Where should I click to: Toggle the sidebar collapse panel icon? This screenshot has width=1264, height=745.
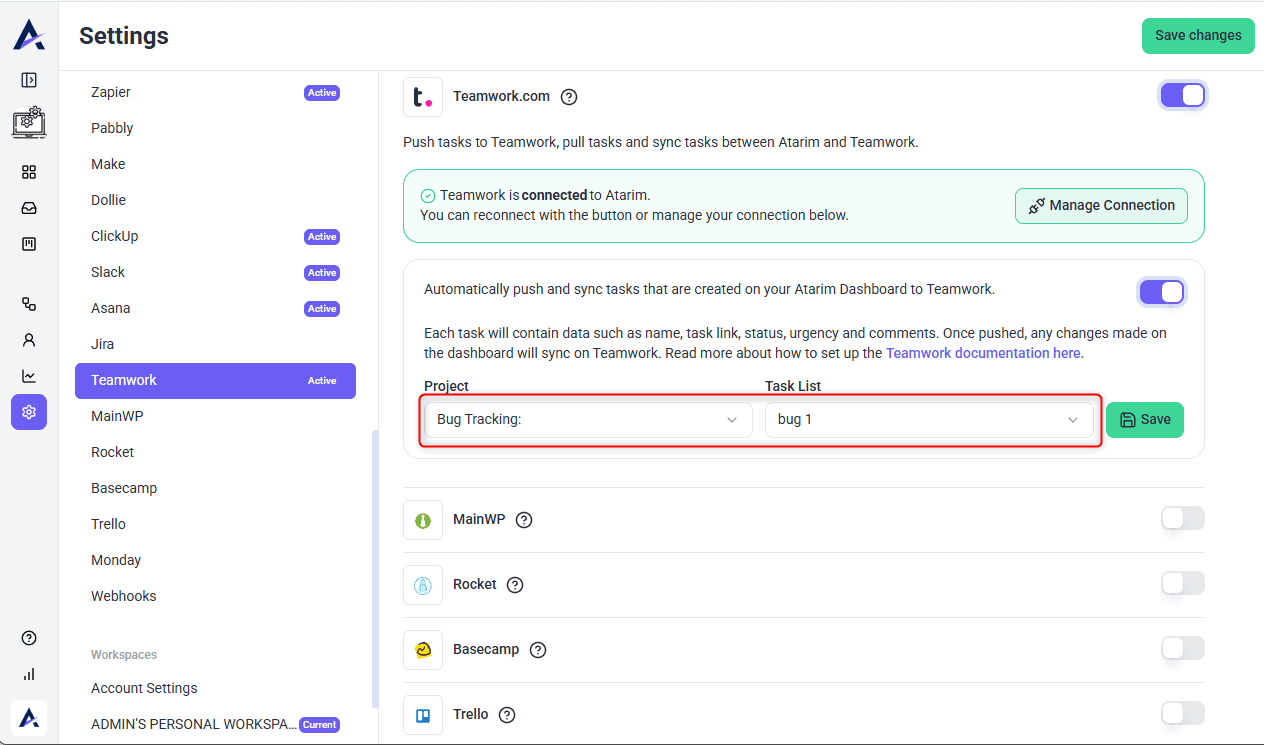[x=29, y=80]
